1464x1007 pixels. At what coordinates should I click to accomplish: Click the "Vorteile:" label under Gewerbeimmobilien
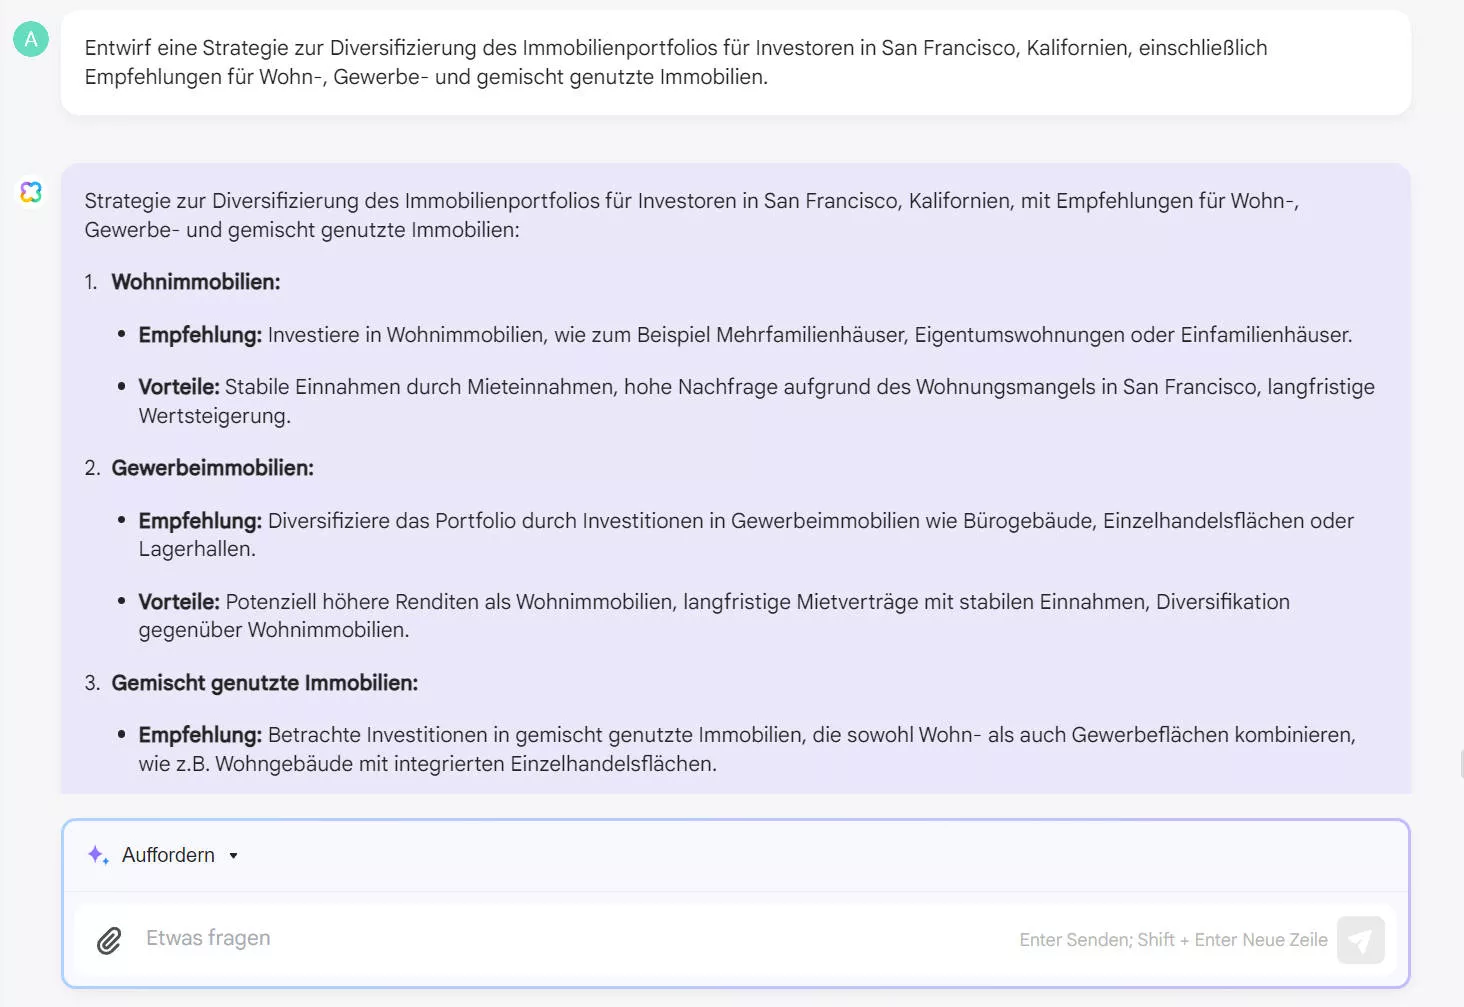pyautogui.click(x=179, y=602)
